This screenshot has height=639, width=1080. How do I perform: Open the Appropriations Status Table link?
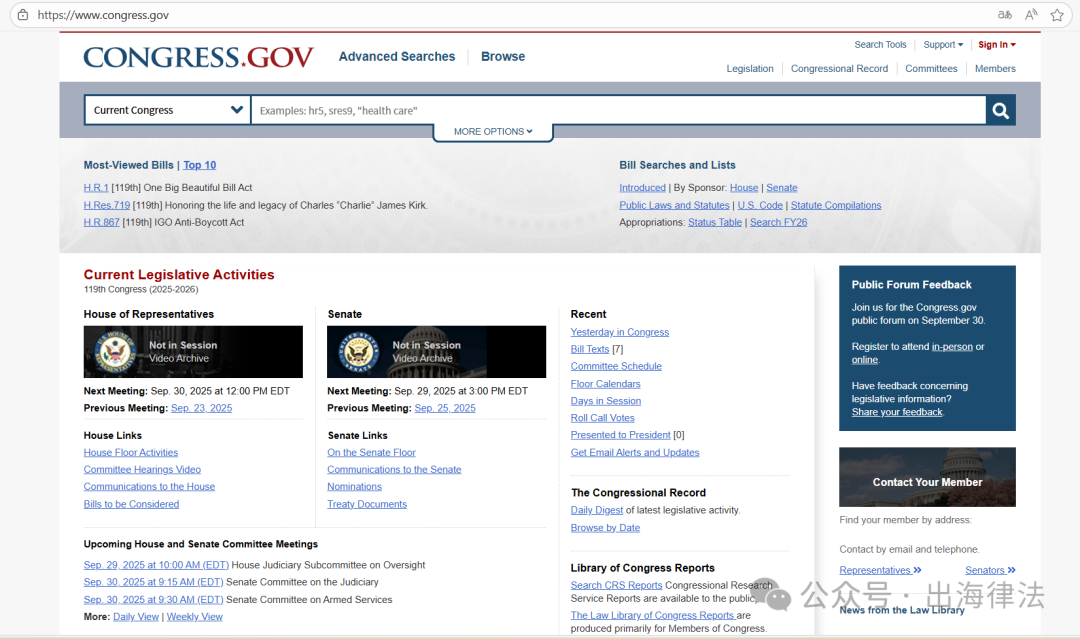(715, 222)
